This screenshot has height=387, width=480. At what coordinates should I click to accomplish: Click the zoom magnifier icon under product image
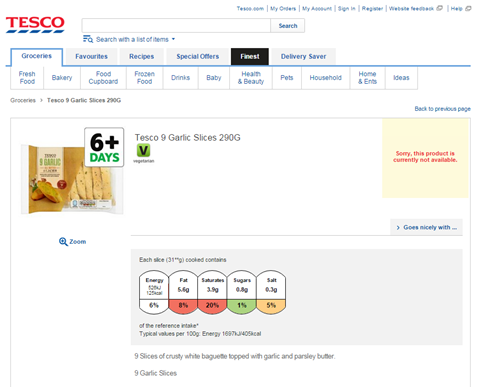pos(63,242)
